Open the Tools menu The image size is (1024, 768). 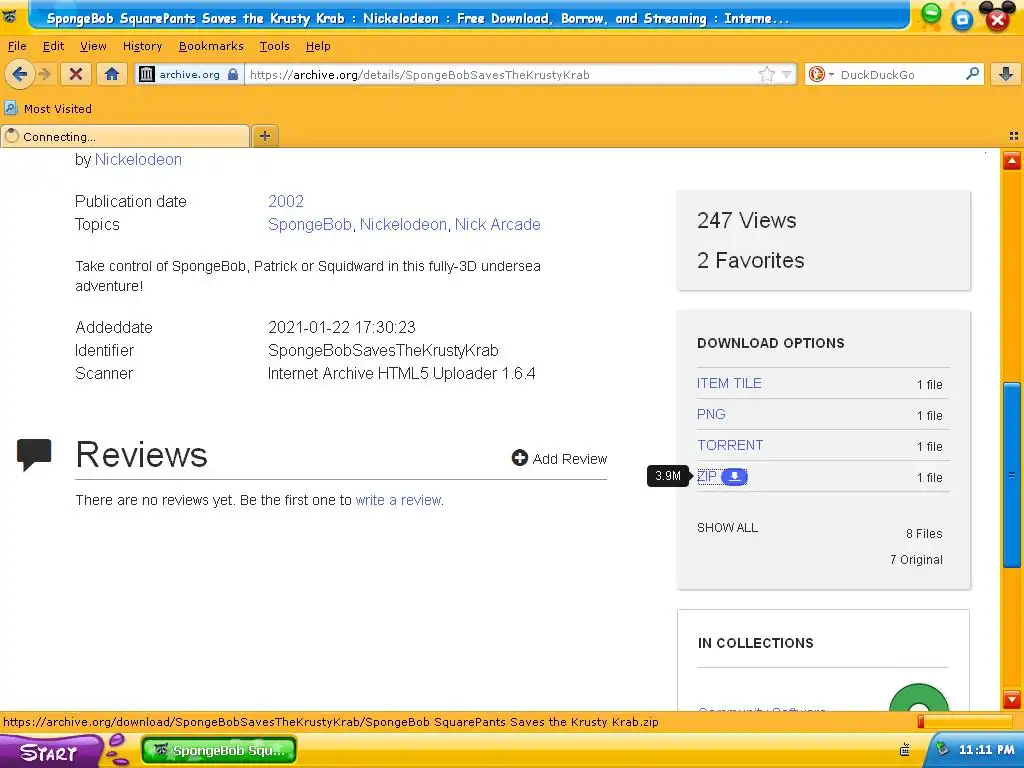[274, 46]
